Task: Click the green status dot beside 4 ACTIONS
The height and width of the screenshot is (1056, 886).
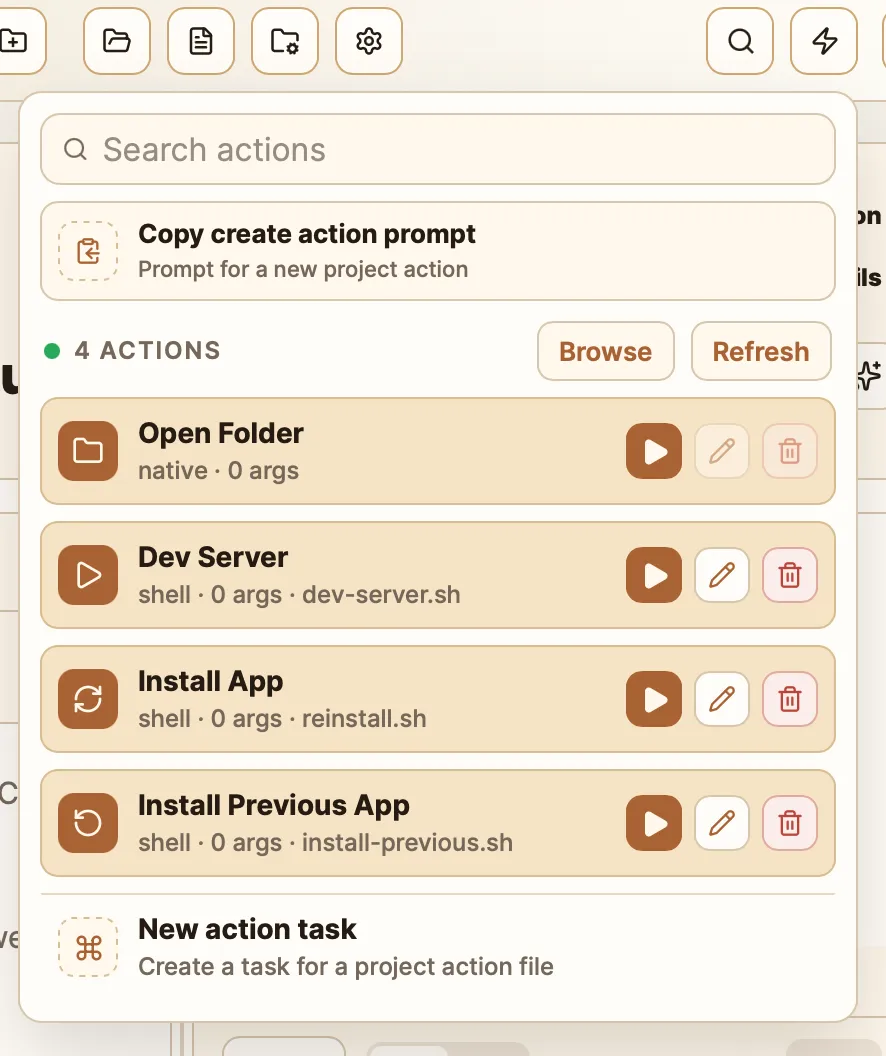Action: [x=52, y=351]
